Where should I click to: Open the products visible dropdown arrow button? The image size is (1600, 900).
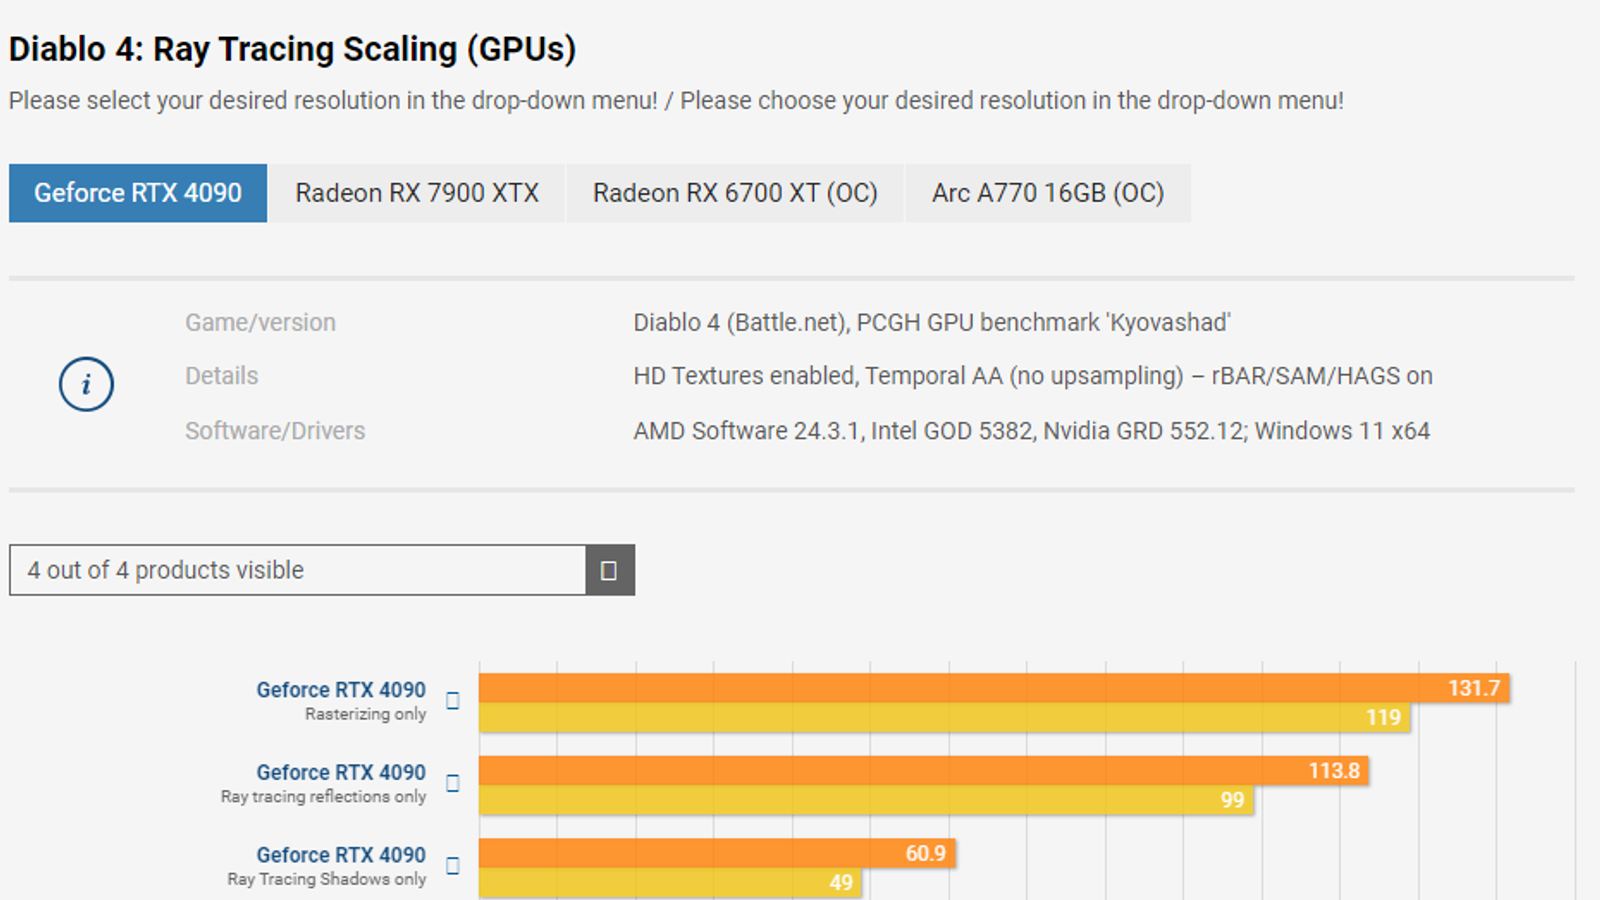(x=609, y=570)
